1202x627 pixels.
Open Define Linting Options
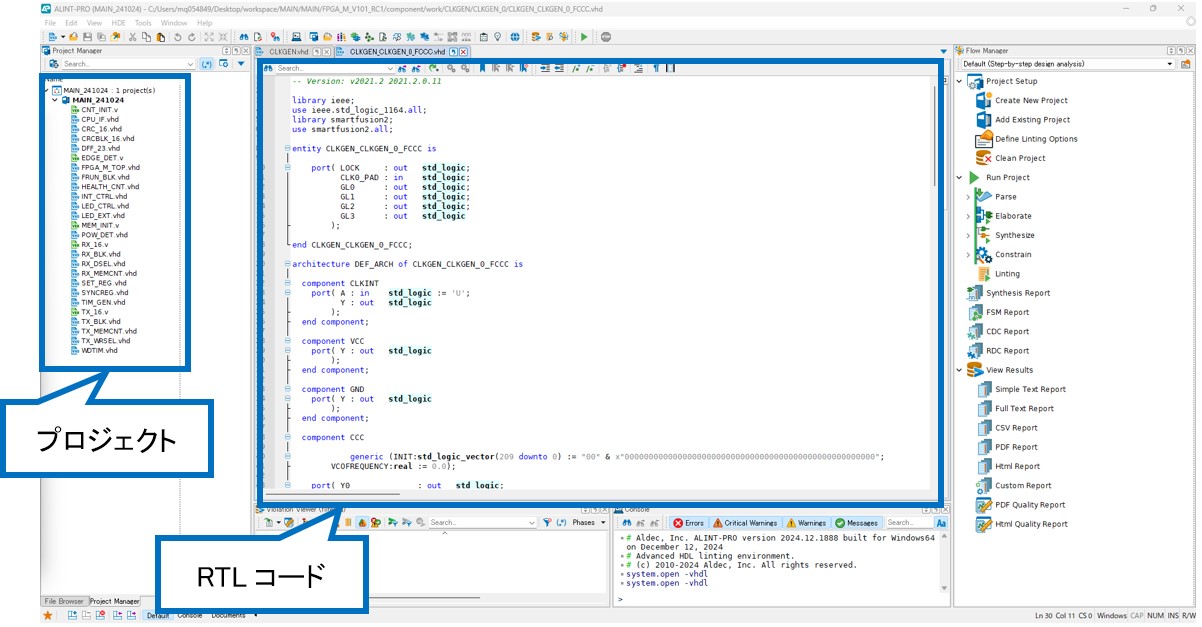pyautogui.click(x=1036, y=139)
